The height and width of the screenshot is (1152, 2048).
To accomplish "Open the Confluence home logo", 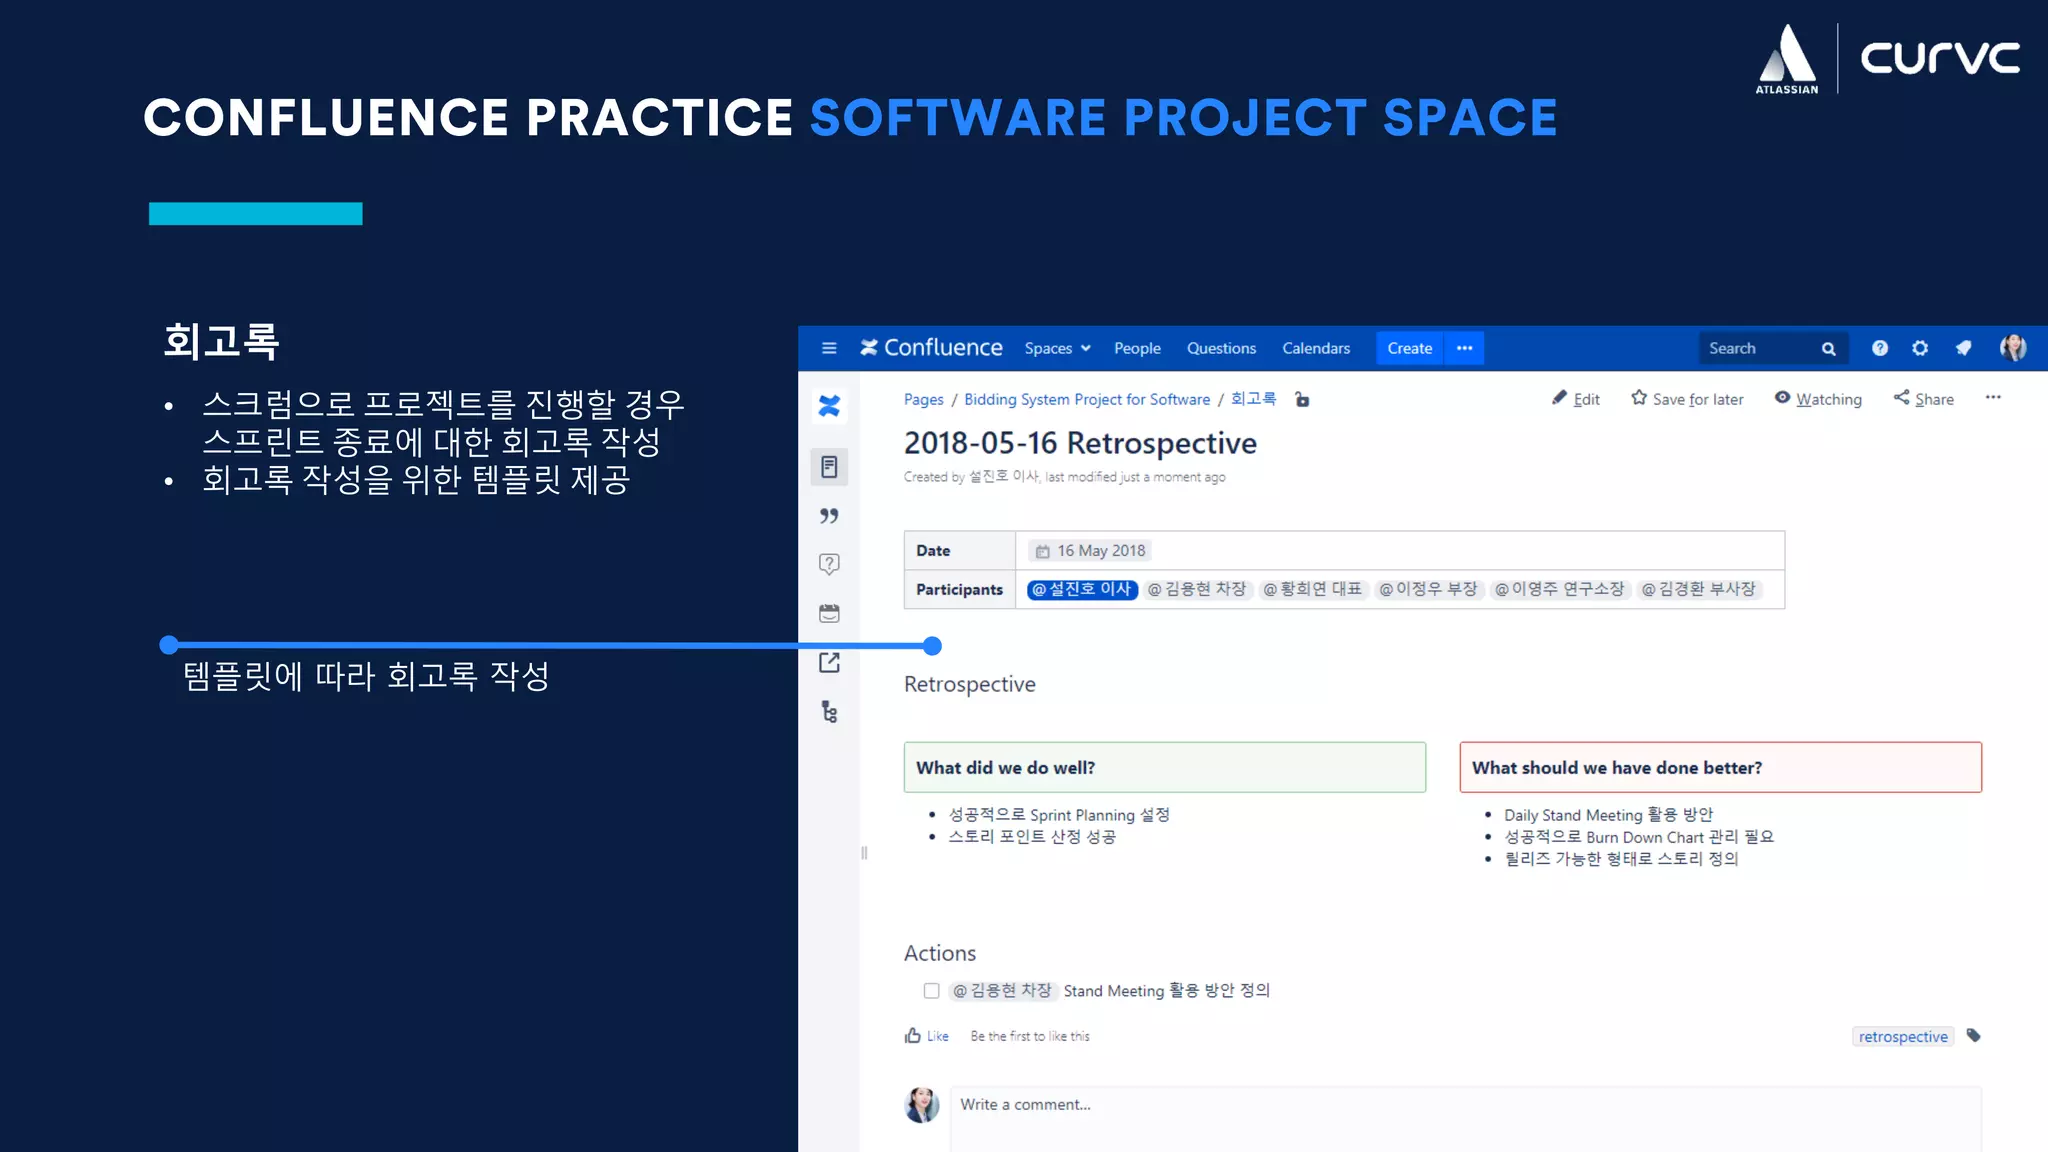I will click(931, 347).
